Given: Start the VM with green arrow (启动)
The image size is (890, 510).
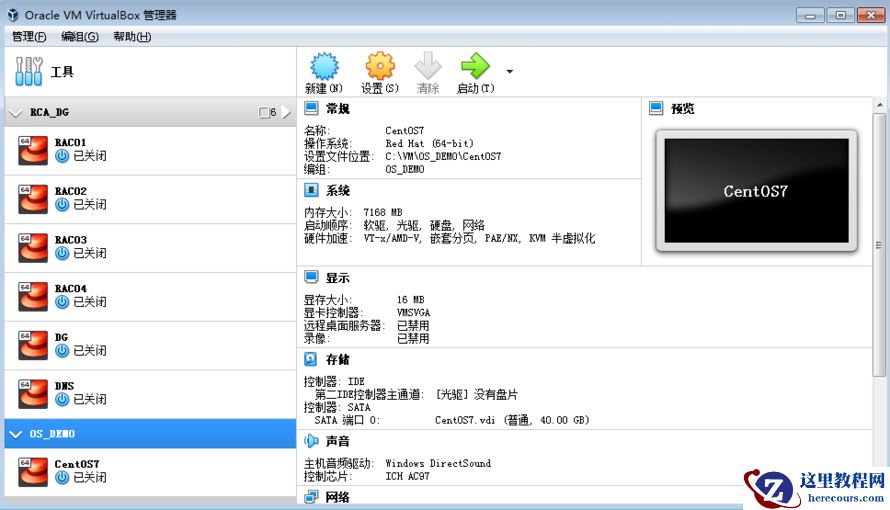Looking at the screenshot, I should pos(475,66).
